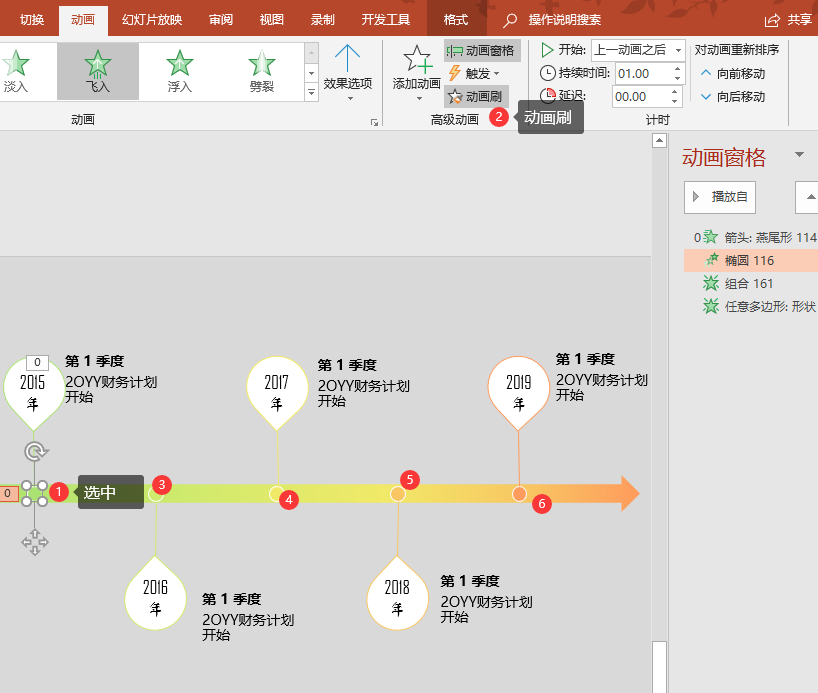Open the 录制 (Record) ribbon tab
Viewport: 818px width, 693px height.
point(322,18)
